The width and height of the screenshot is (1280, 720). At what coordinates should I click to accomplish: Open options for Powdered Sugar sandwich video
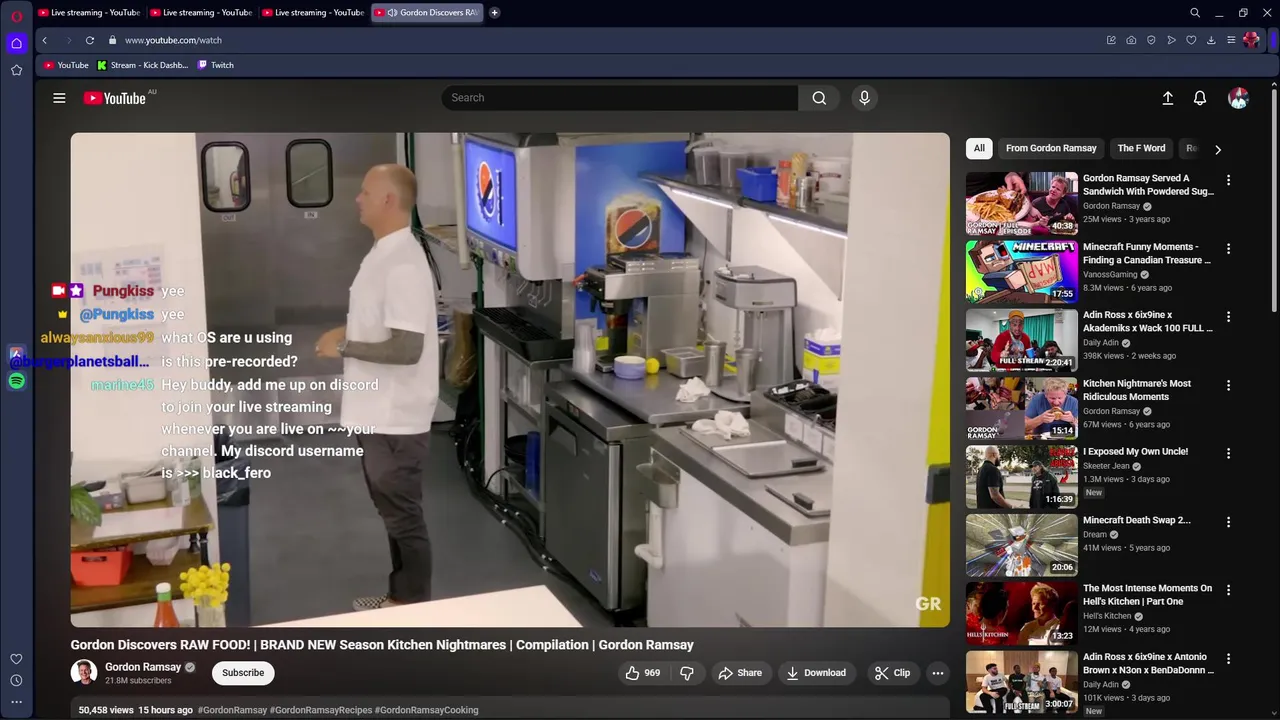1229,180
